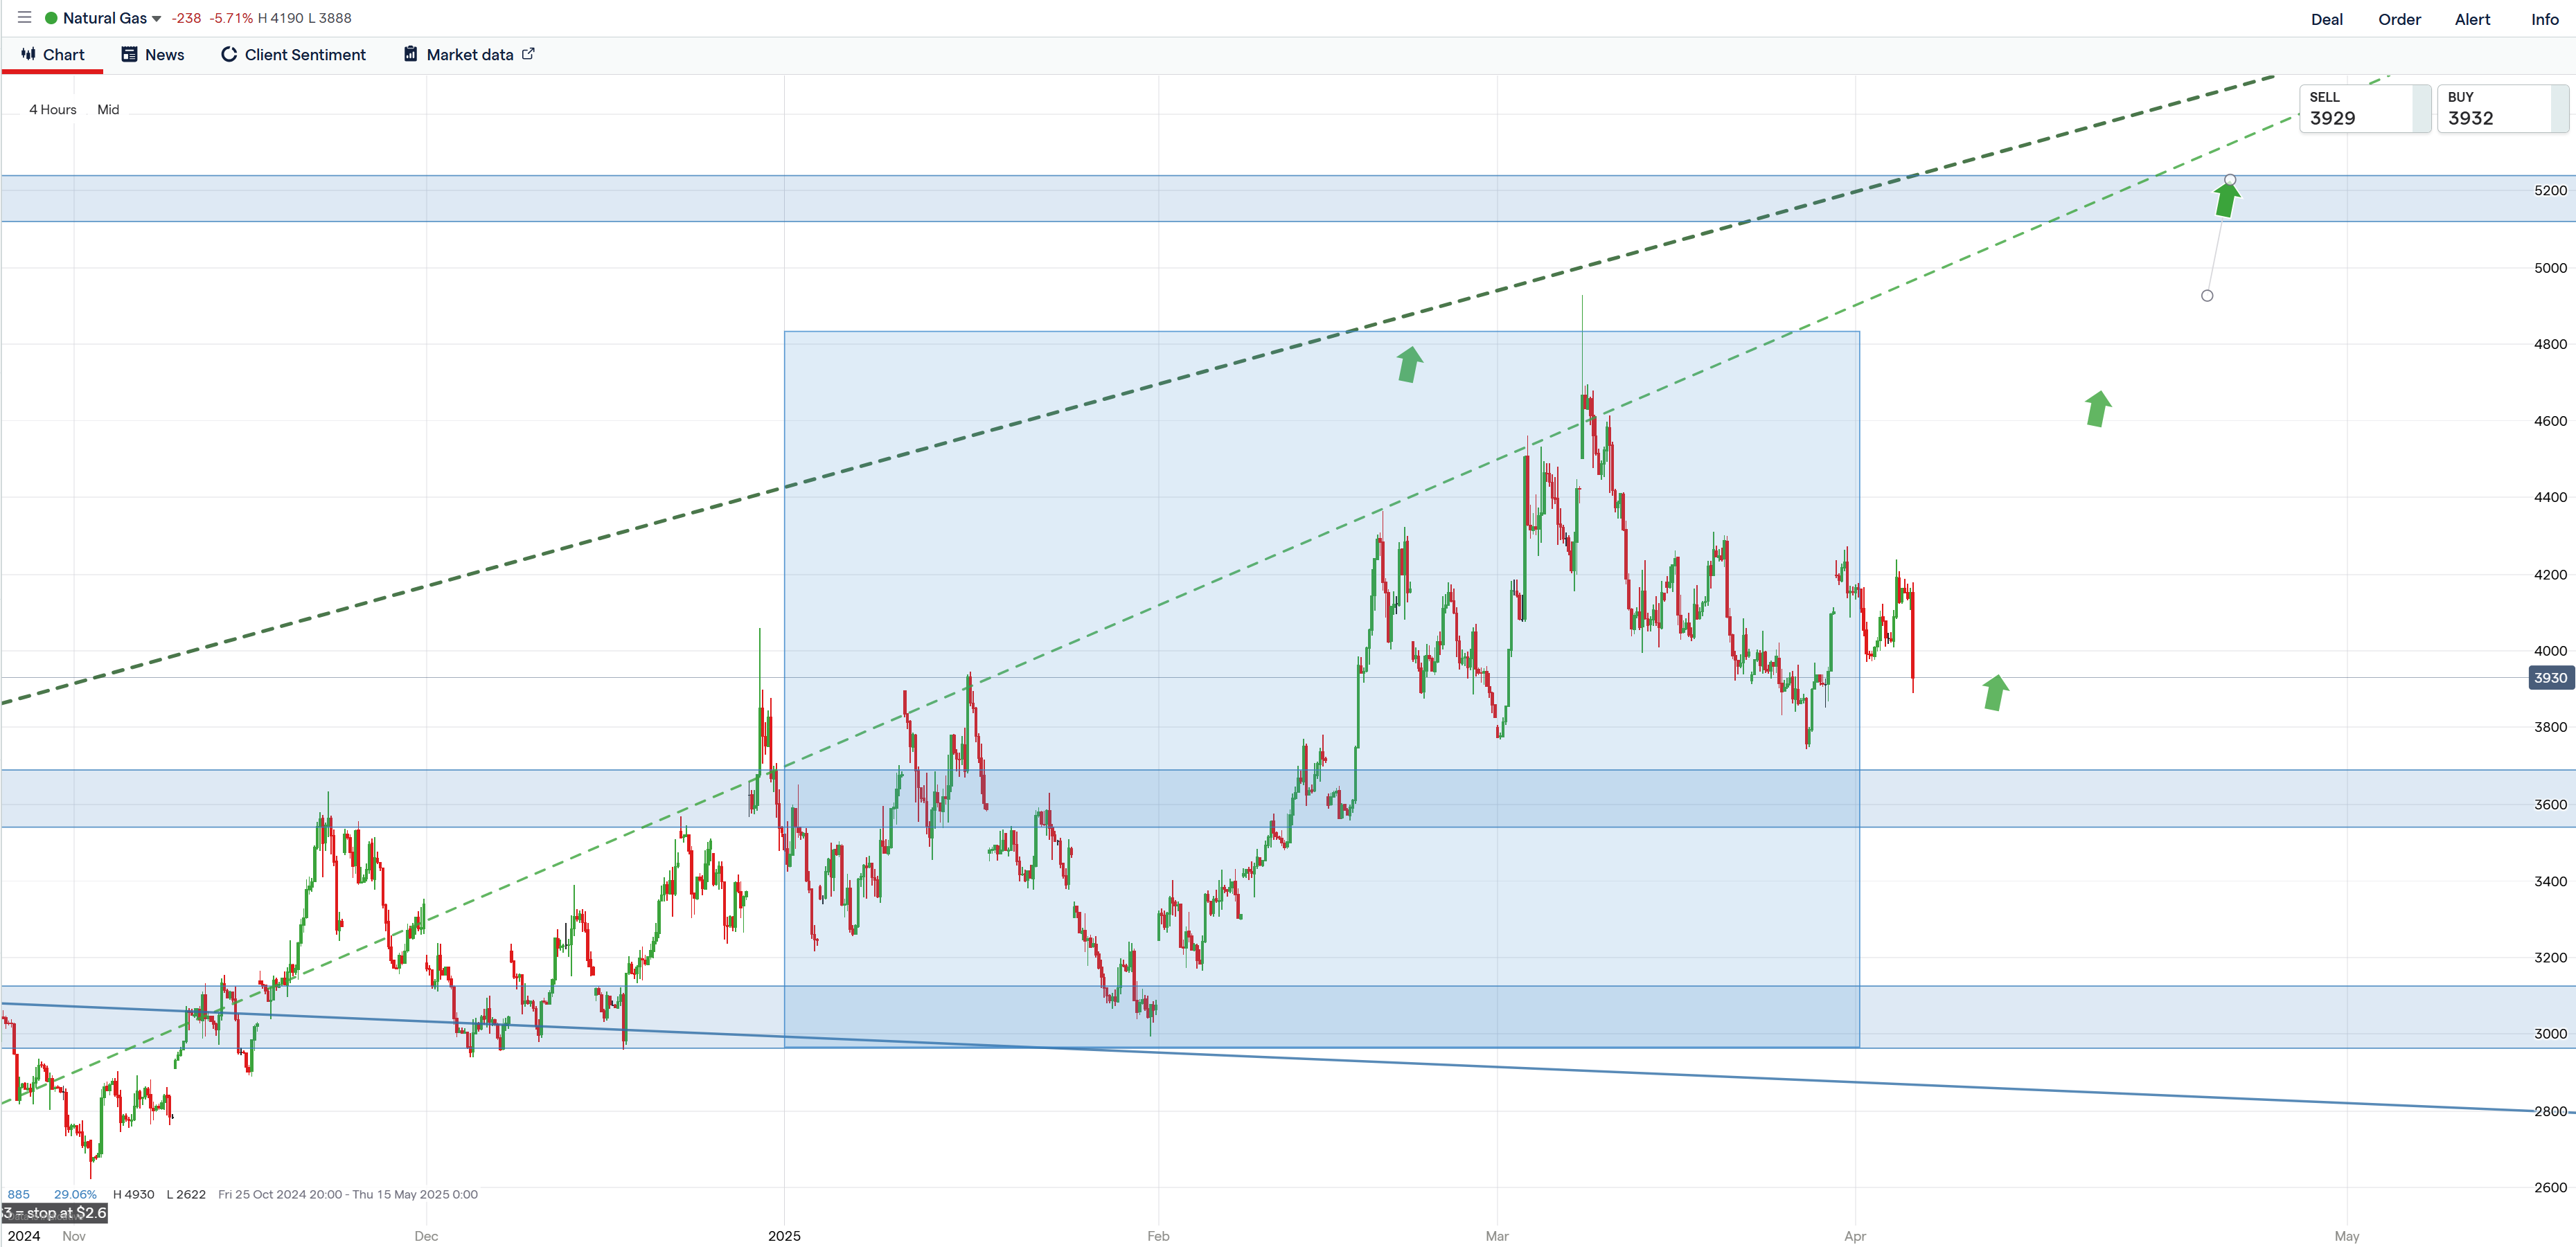The image size is (2576, 1247).
Task: Click the stop at $2.6 annotation label
Action: [x=55, y=1212]
